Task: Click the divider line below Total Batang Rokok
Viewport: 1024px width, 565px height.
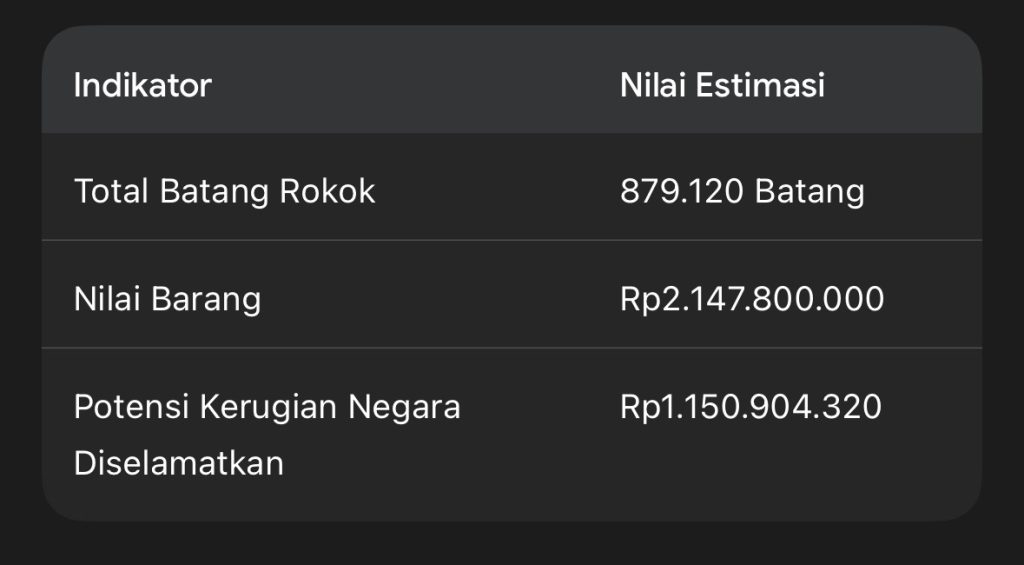Action: [x=511, y=240]
